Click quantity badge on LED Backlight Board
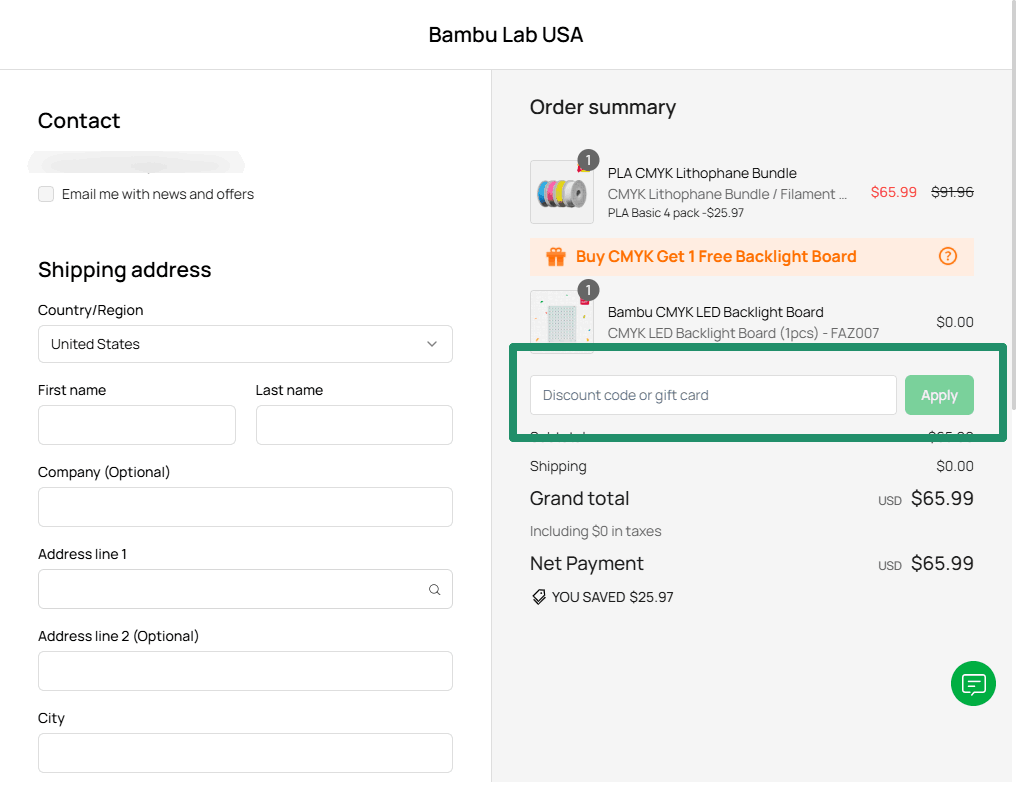The image size is (1016, 786). tap(588, 290)
